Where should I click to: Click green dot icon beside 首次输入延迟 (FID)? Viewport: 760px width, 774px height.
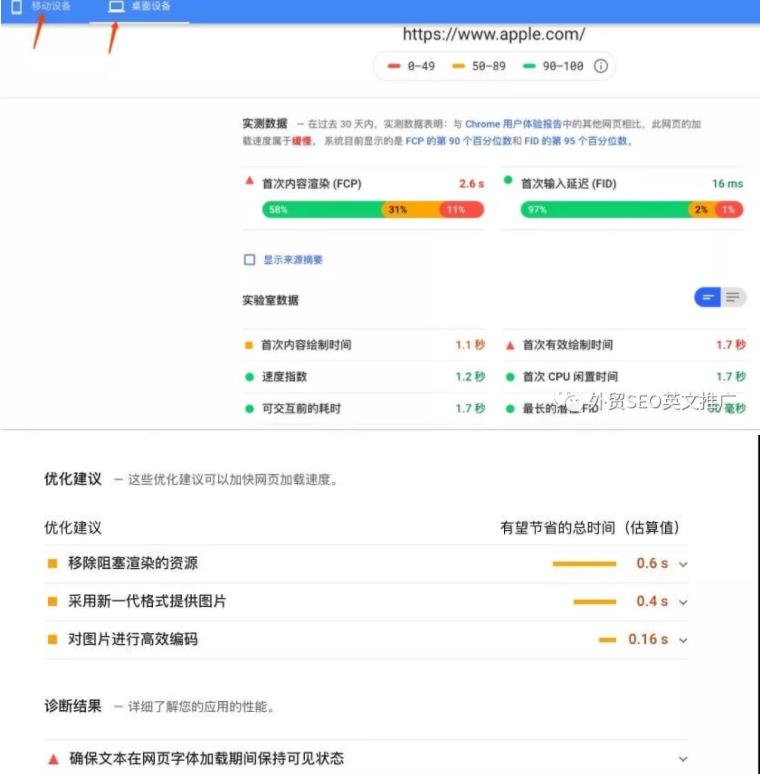(x=508, y=182)
